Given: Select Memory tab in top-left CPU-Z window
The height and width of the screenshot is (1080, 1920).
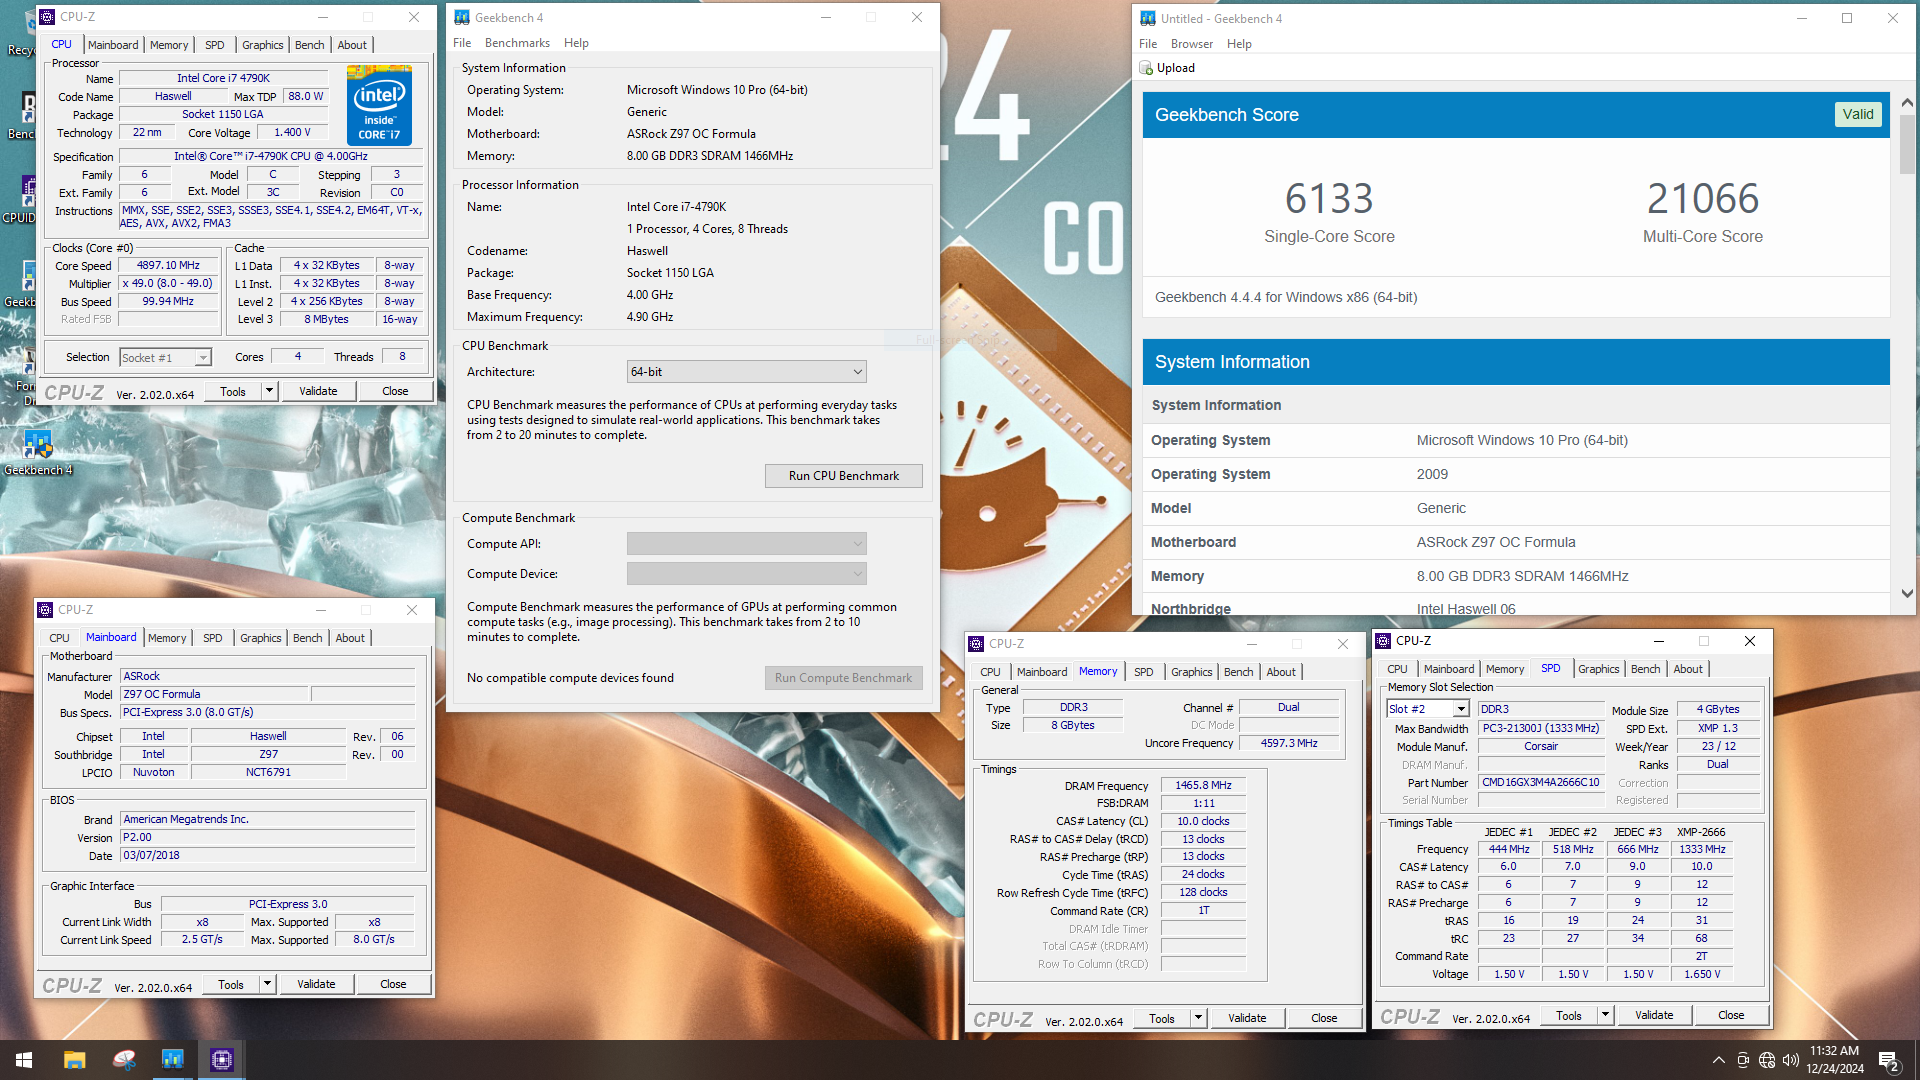Looking at the screenshot, I should 169,45.
